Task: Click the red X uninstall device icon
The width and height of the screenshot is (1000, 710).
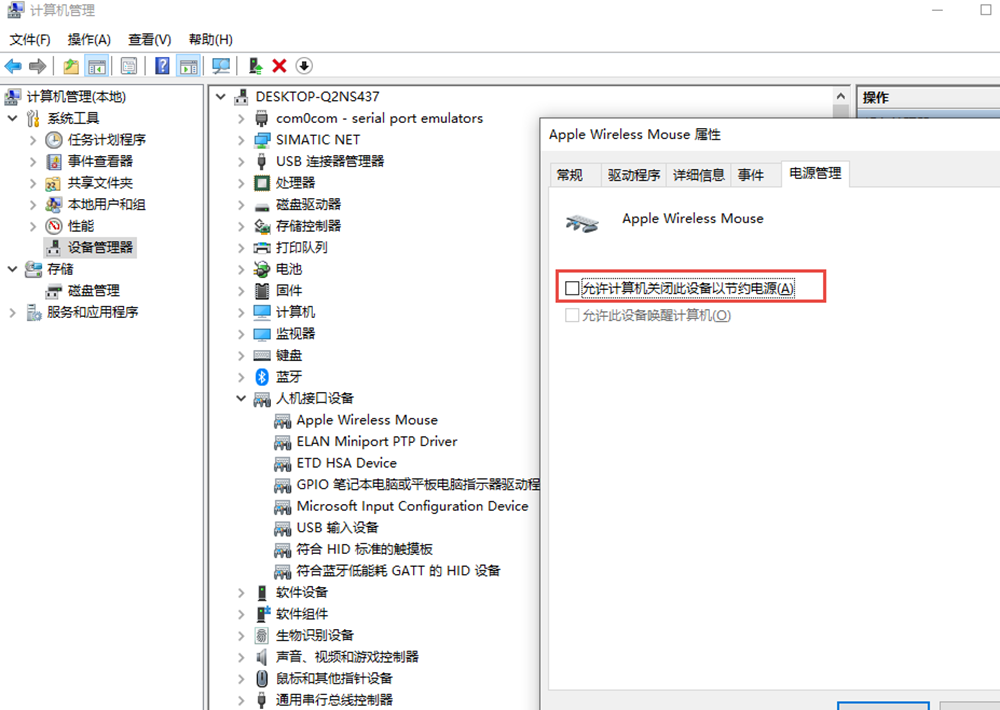Action: pyautogui.click(x=279, y=66)
